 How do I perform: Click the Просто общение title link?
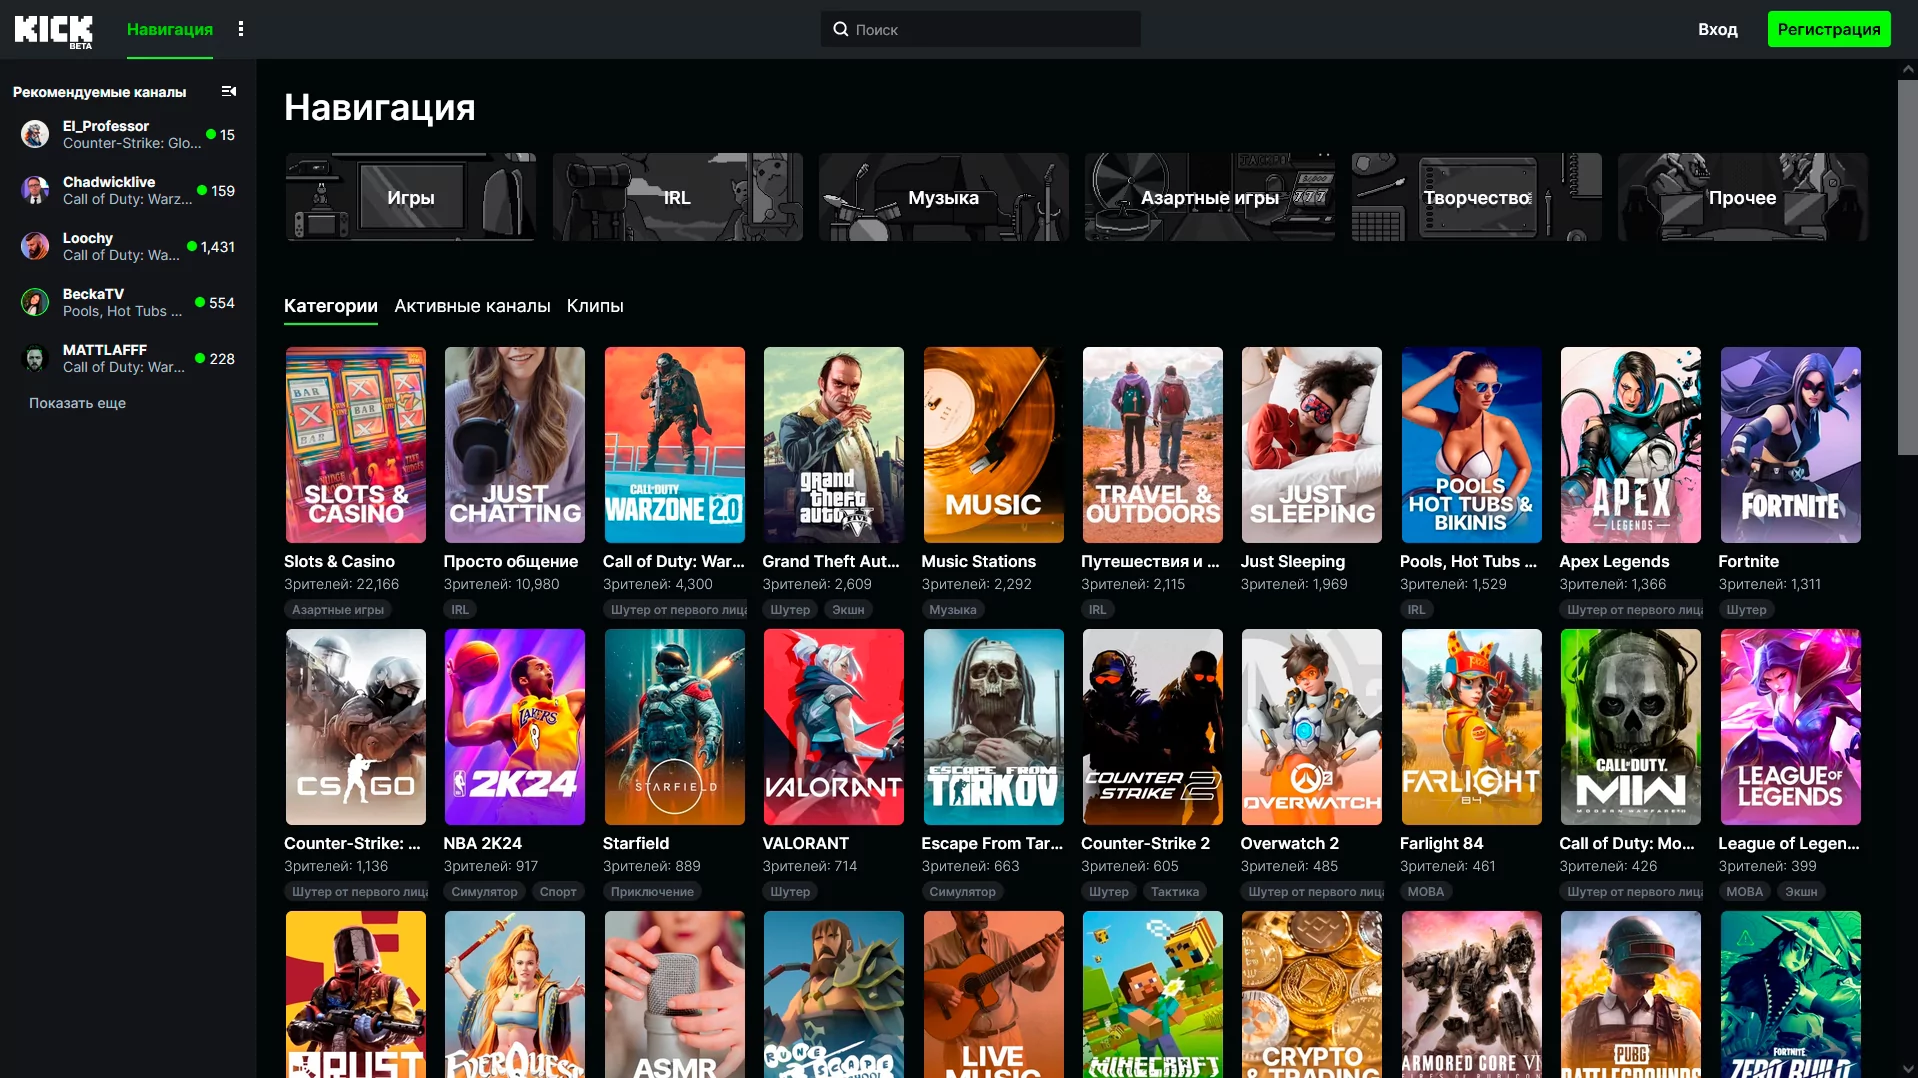511,561
